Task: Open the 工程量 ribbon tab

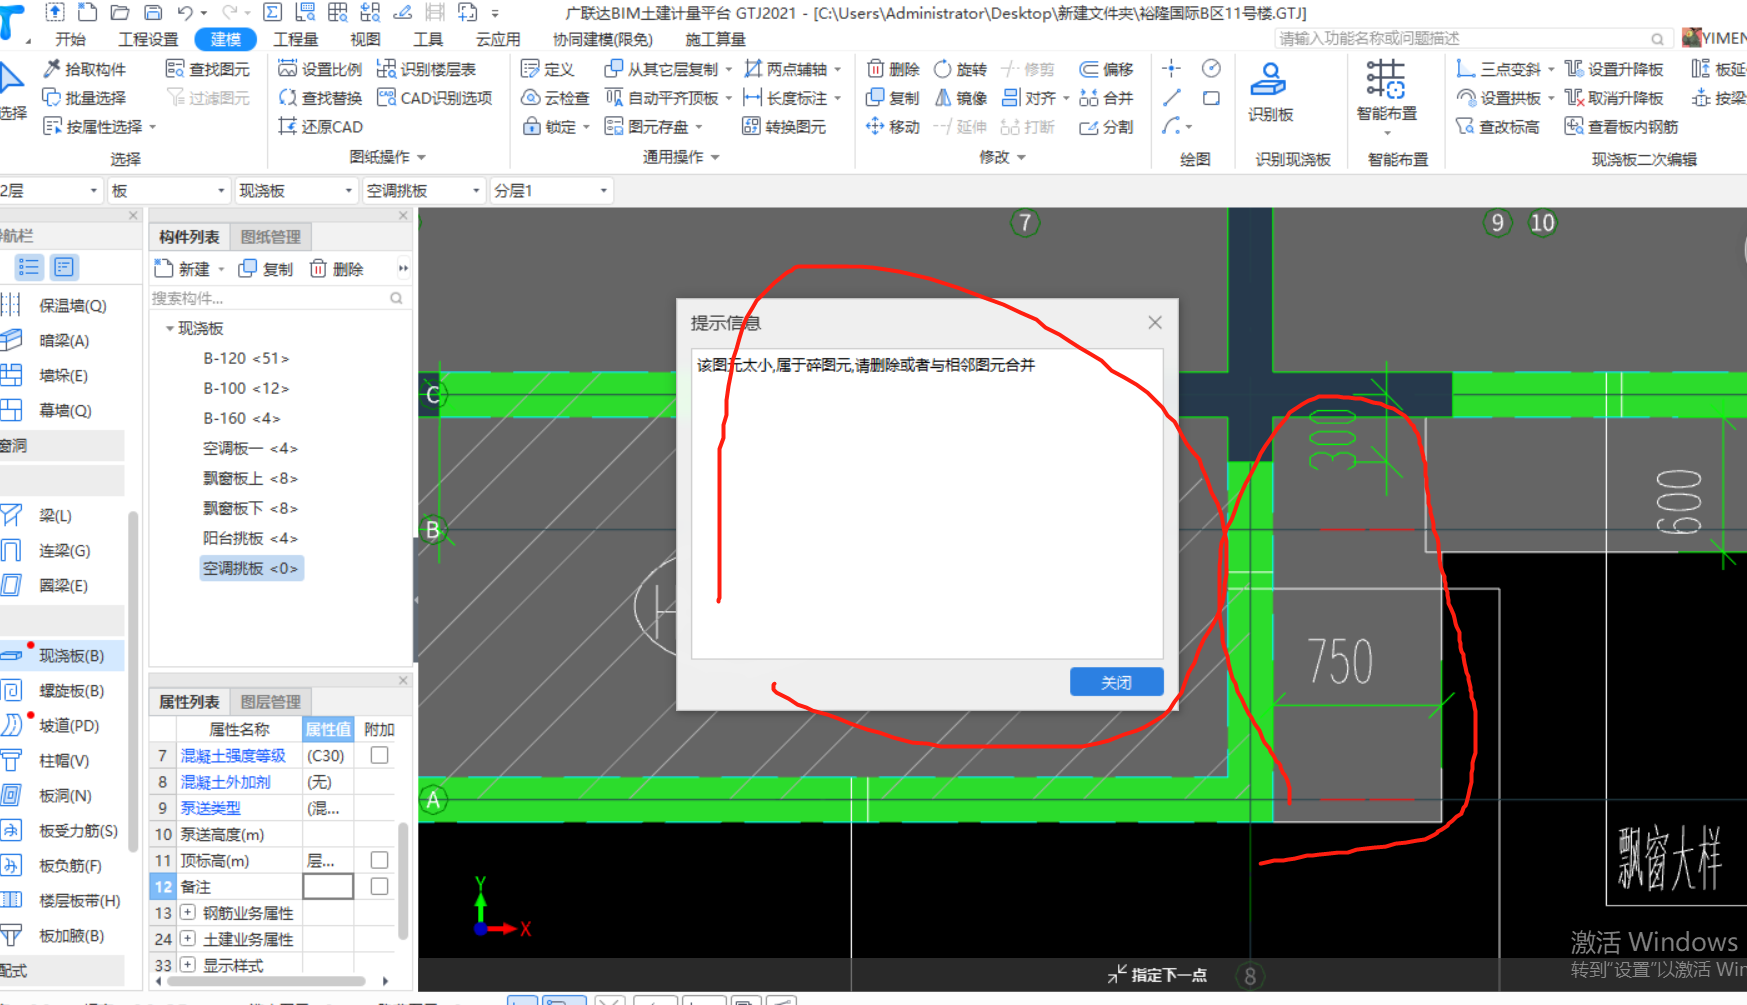Action: [x=296, y=39]
